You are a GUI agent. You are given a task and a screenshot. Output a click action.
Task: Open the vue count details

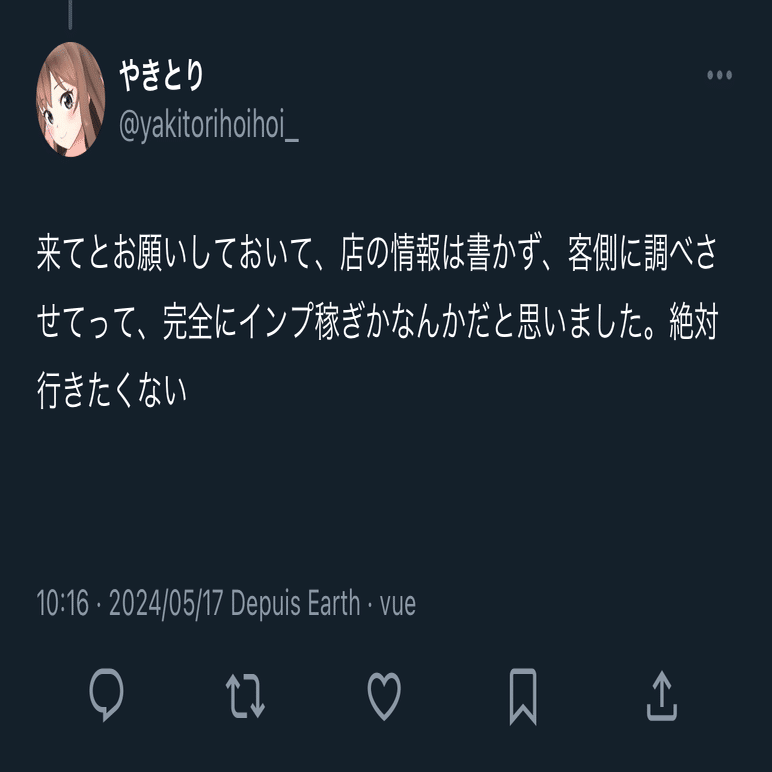click(398, 604)
